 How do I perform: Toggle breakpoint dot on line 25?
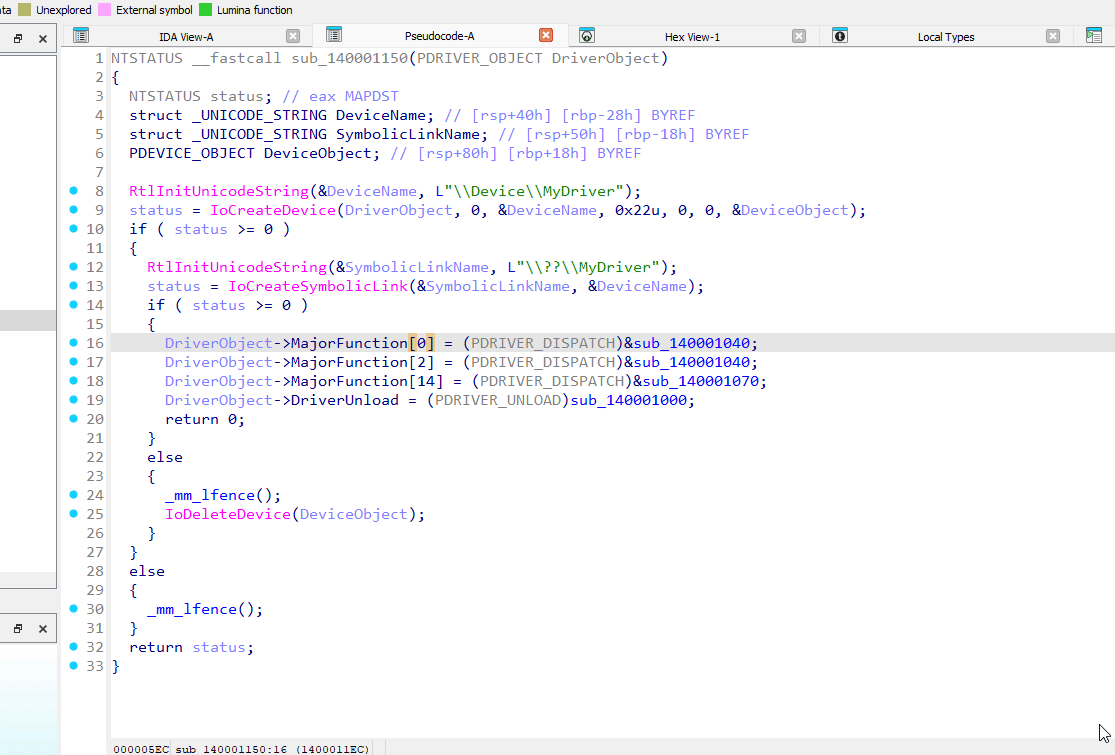click(x=73, y=513)
